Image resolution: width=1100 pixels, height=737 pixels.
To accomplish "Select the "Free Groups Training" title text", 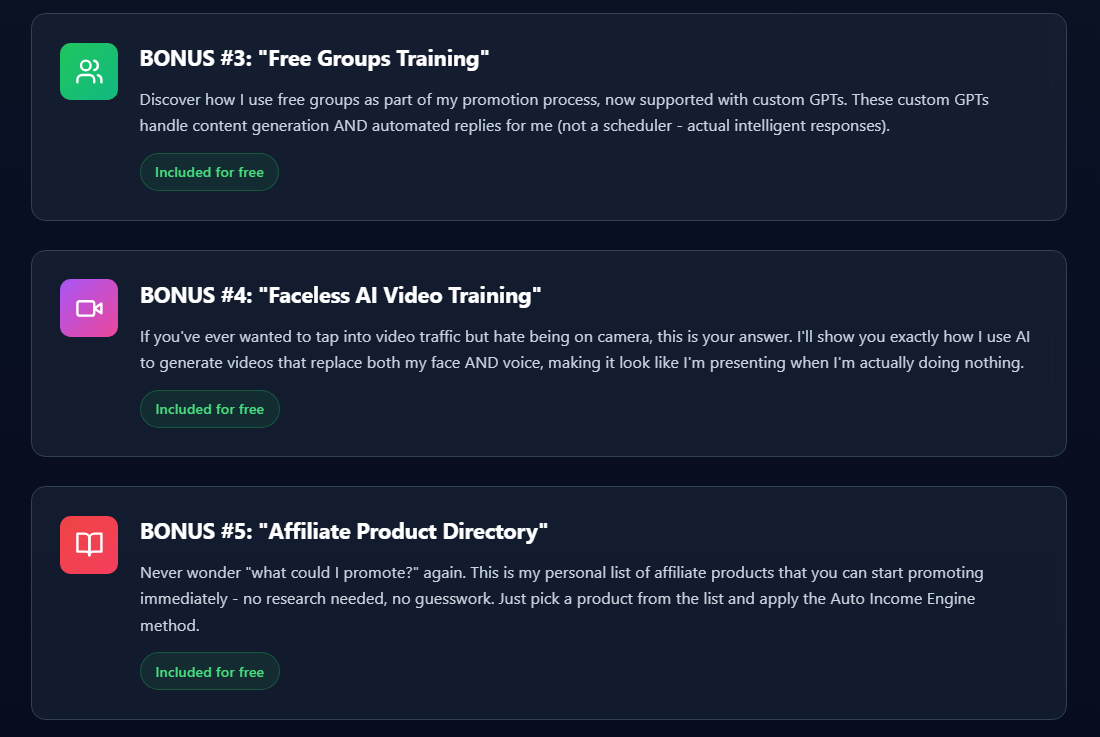I will [373, 59].
